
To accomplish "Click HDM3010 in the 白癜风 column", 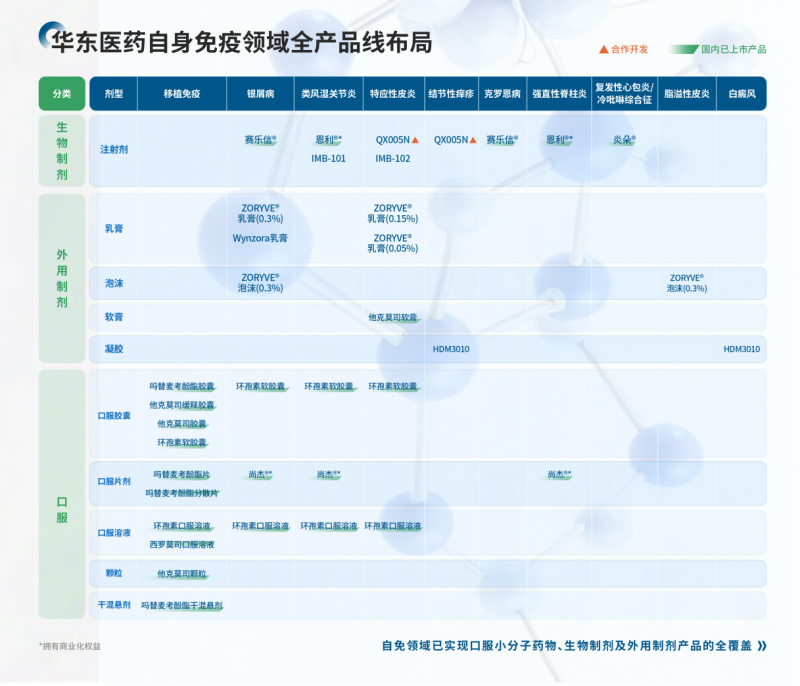I will point(741,349).
